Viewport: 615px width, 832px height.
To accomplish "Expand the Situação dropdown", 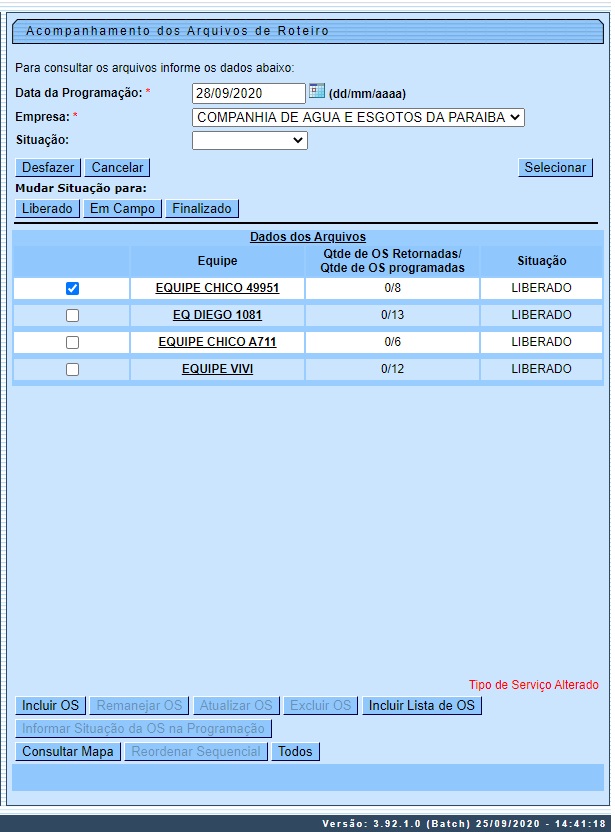I will (x=249, y=141).
